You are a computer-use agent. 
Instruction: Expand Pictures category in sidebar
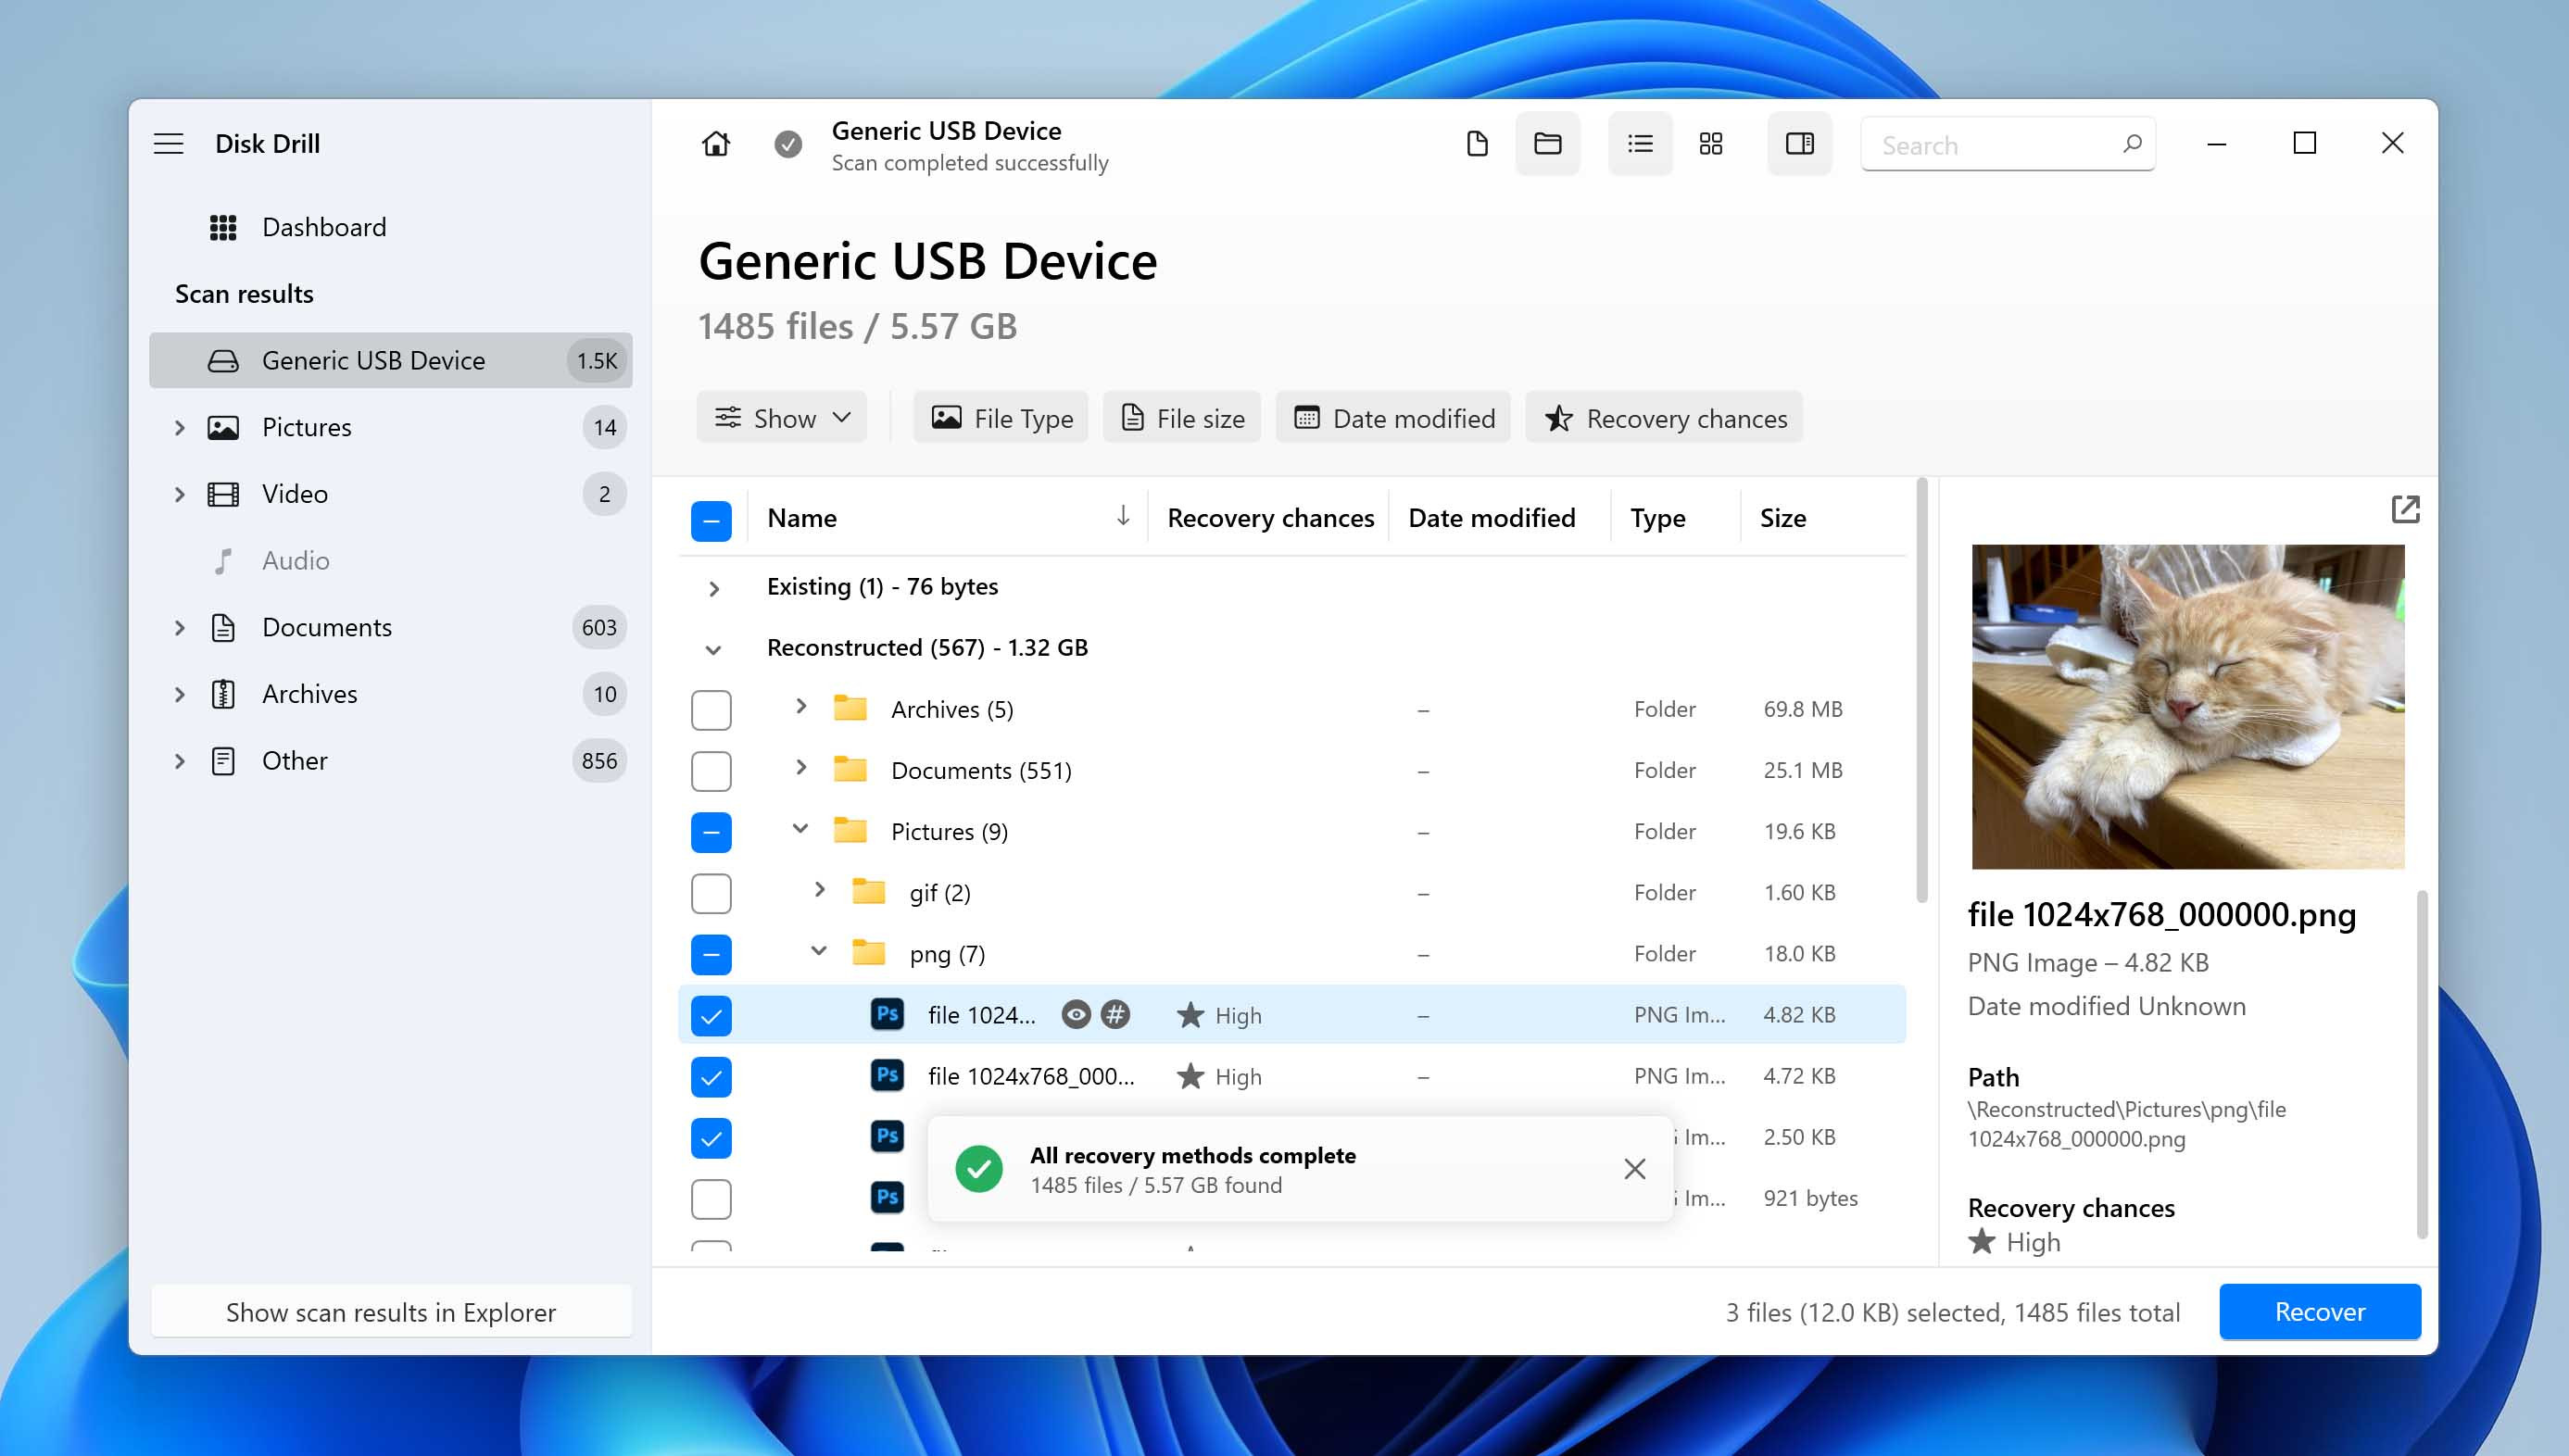pyautogui.click(x=180, y=428)
